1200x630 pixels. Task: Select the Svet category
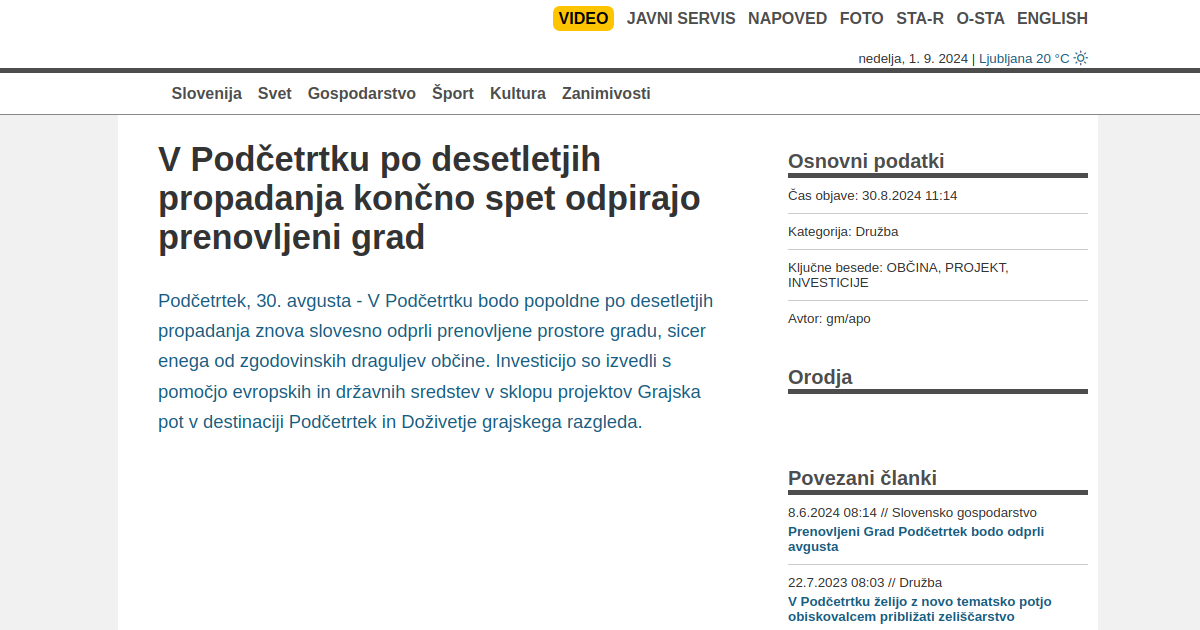[x=274, y=93]
